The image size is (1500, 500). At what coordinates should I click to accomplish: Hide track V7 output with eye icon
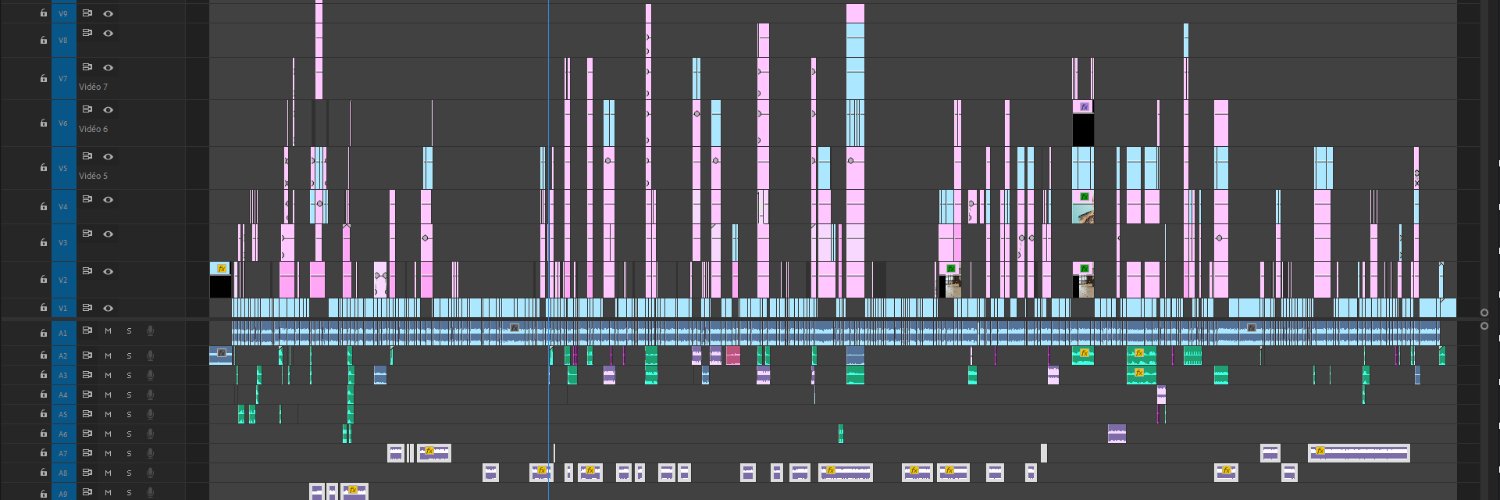click(x=107, y=67)
